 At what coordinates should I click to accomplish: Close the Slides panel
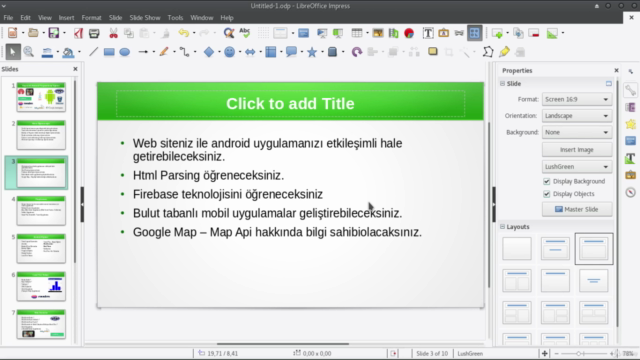[x=75, y=69]
